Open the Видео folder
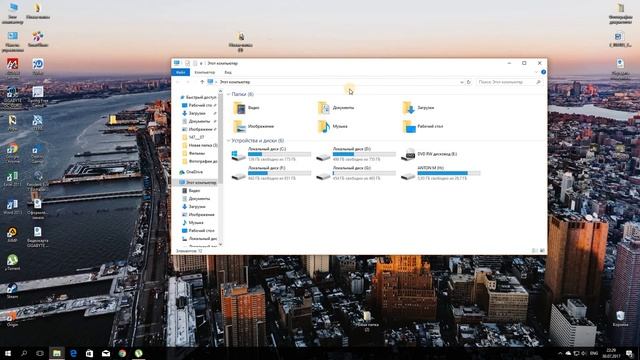The image size is (640, 360). pyautogui.click(x=247, y=108)
